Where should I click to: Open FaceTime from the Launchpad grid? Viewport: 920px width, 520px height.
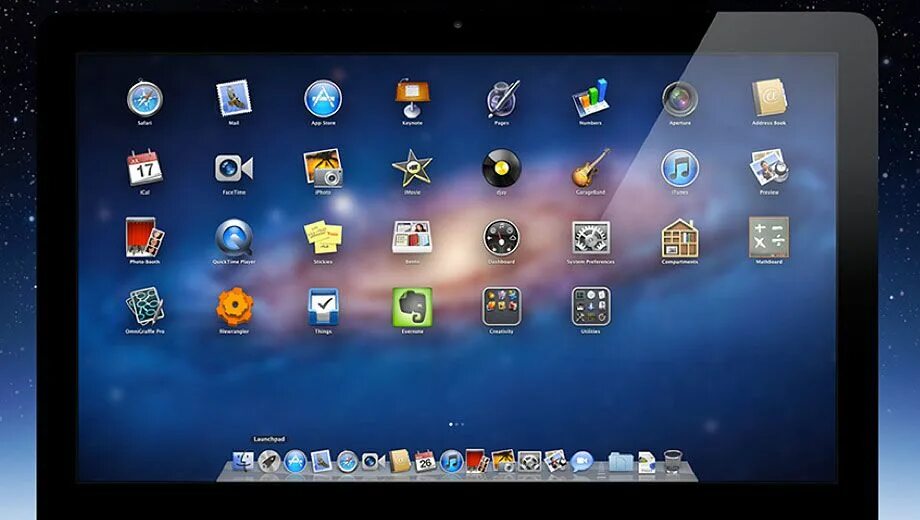point(234,168)
